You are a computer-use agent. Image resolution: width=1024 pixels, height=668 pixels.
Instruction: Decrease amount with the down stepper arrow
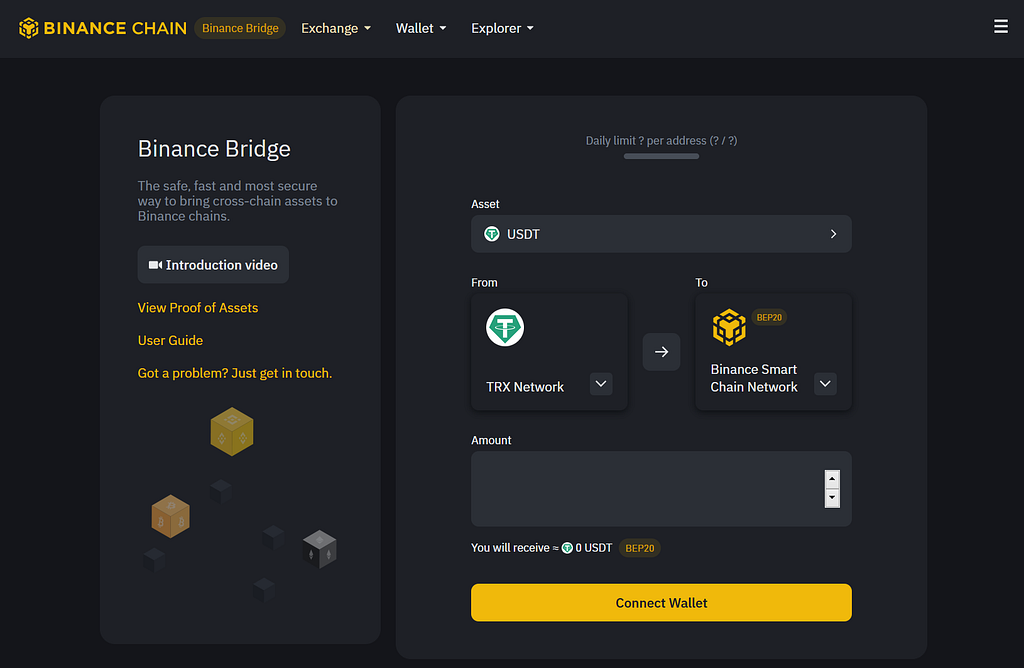pyautogui.click(x=832, y=498)
